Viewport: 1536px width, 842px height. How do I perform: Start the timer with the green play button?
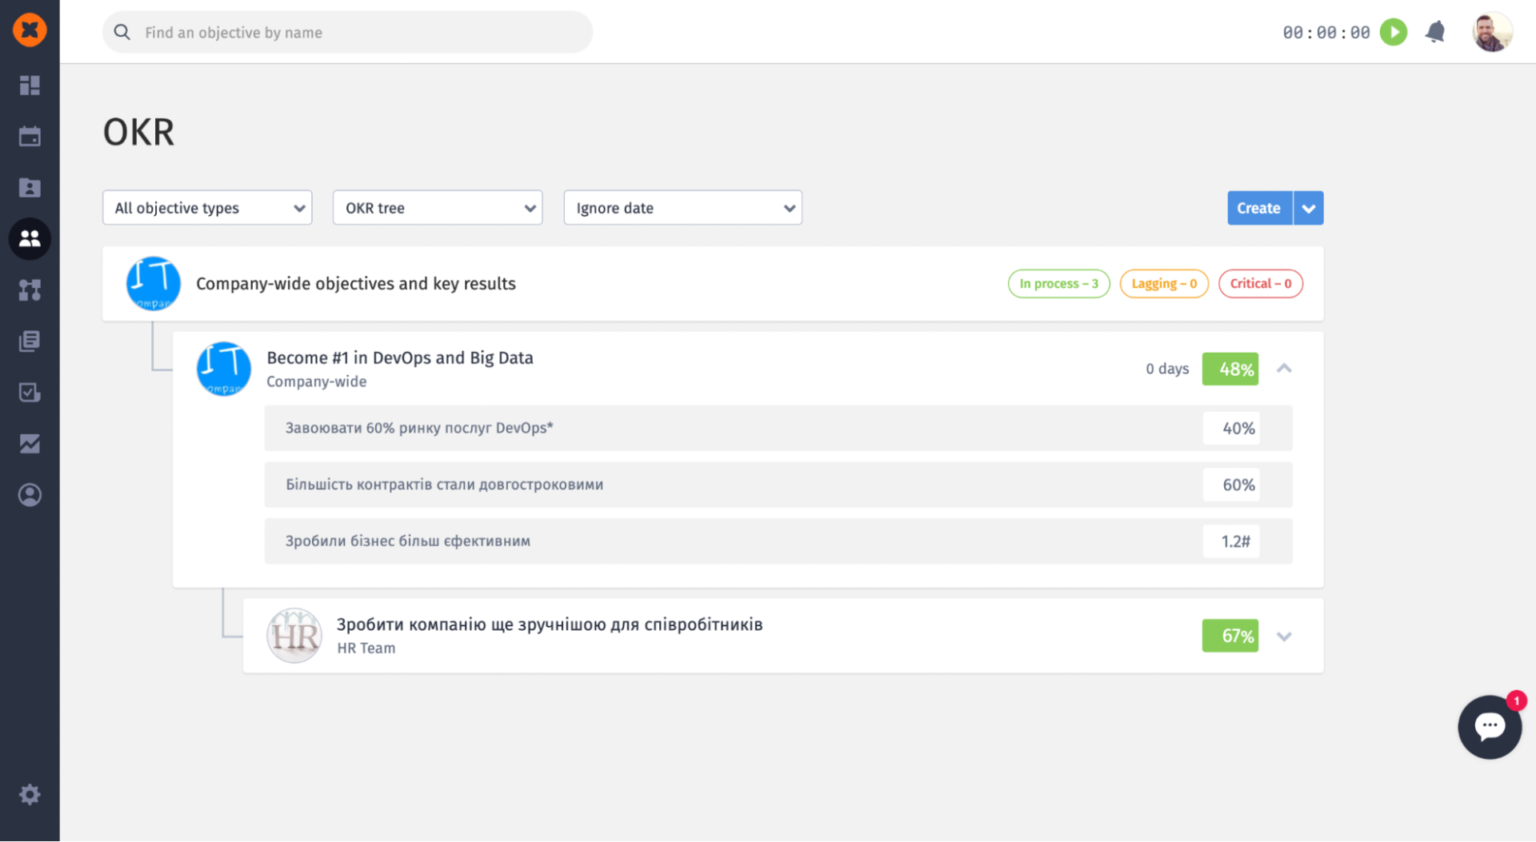coord(1393,31)
